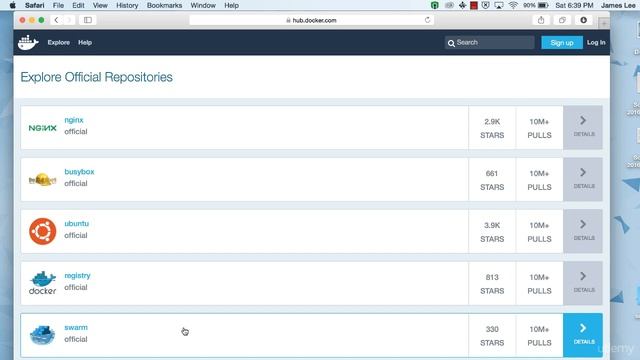This screenshot has height=360, width=640.
Task: Show all tabs overview button
Action: tap(562, 20)
